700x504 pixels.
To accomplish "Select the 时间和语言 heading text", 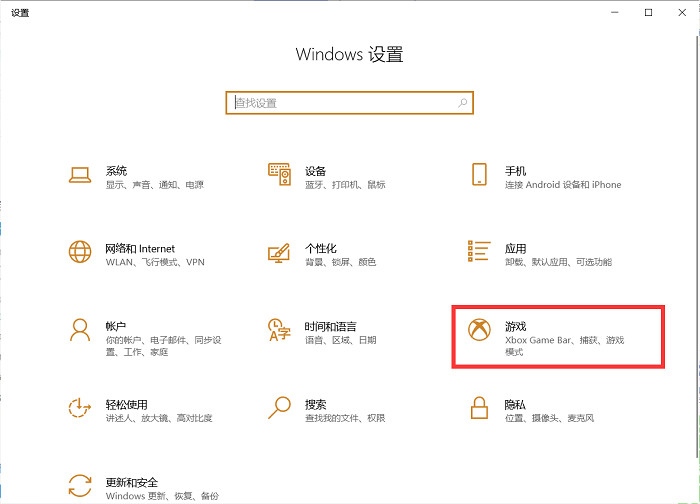I will [x=331, y=326].
